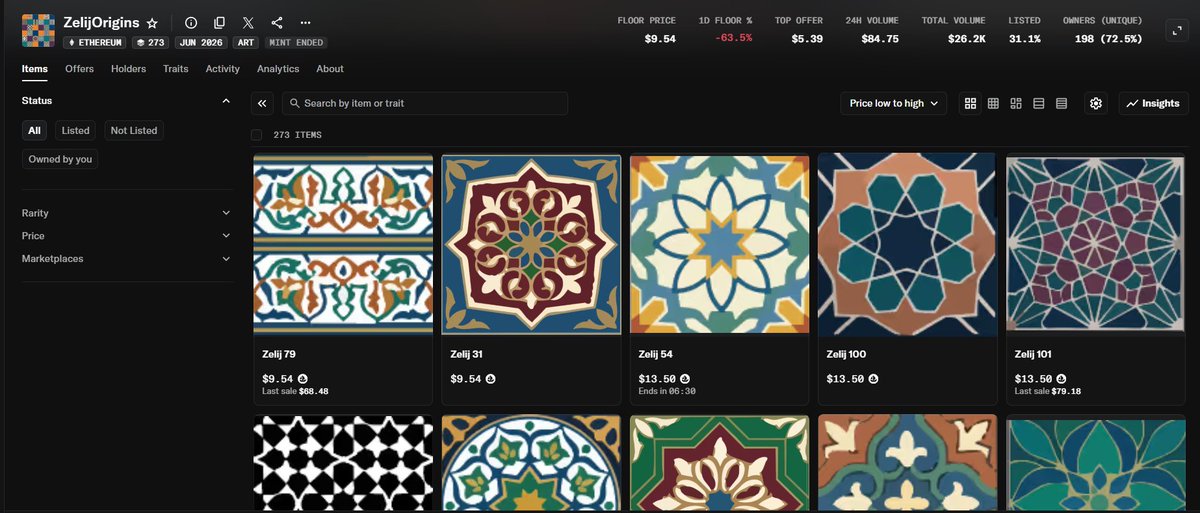
Task: Open the Zelij 79 tile image
Action: (x=343, y=243)
